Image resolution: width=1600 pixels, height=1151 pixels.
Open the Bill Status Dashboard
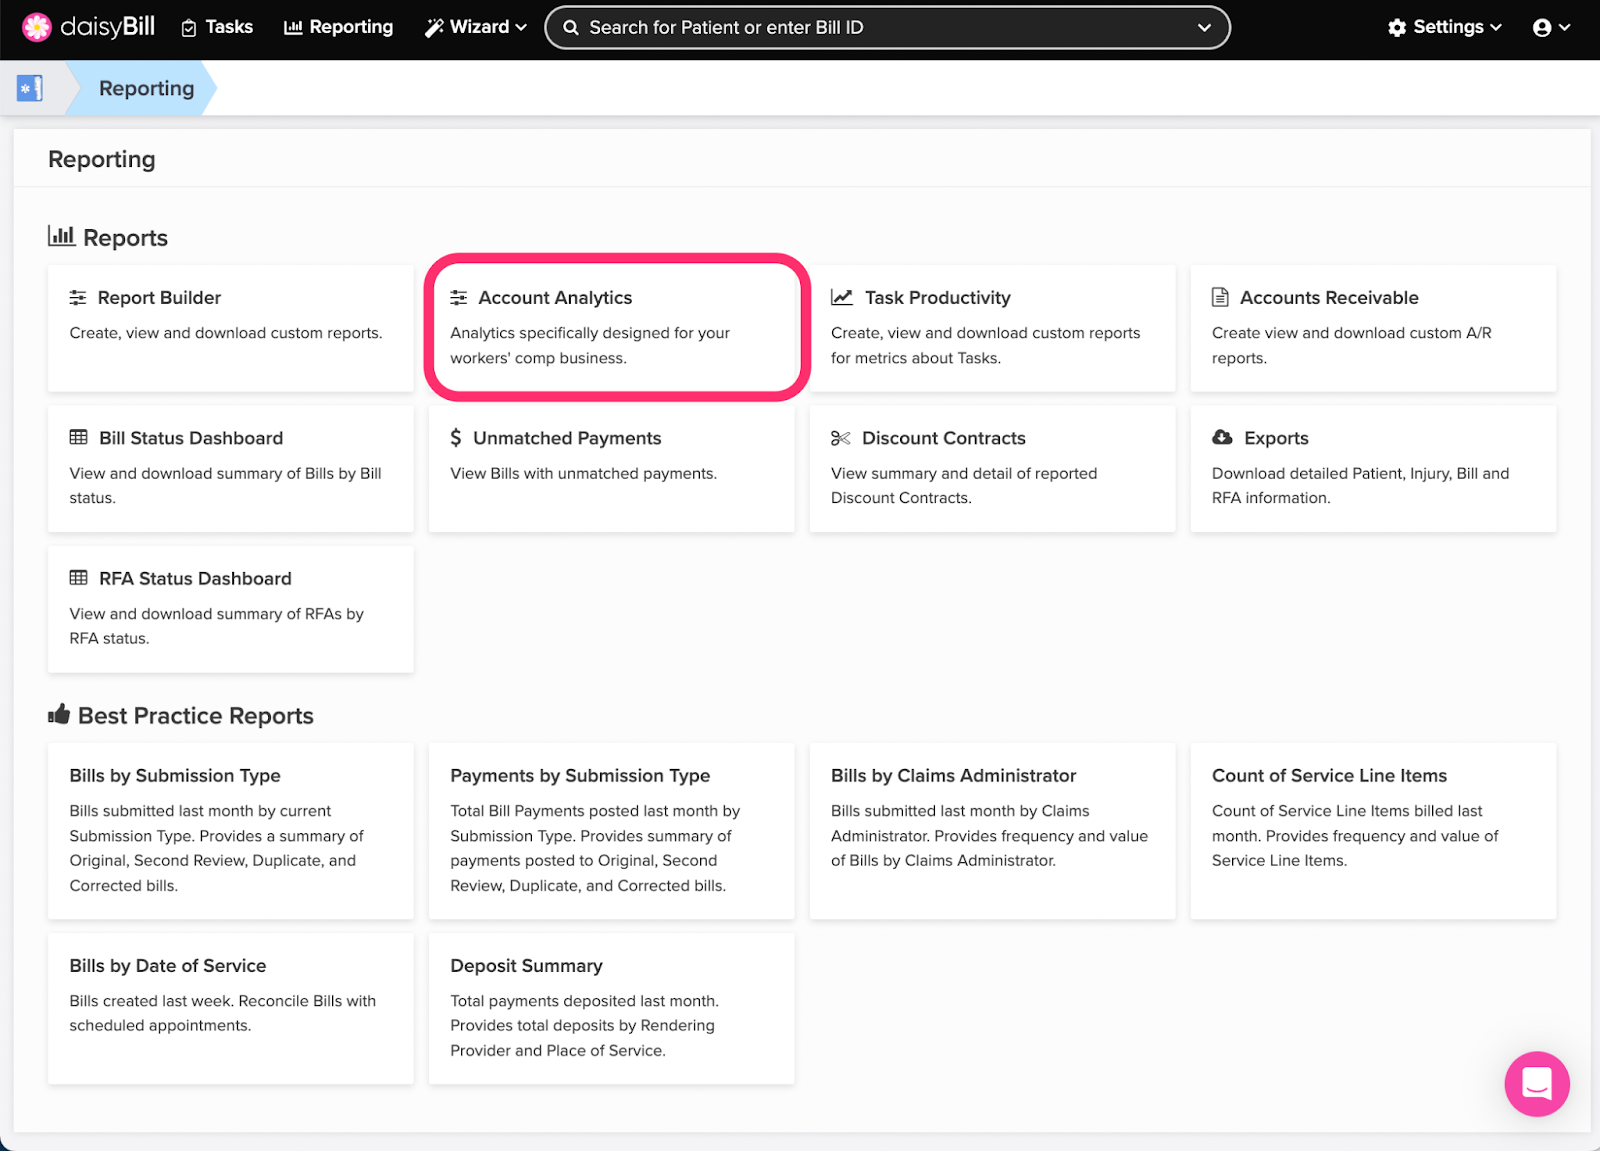tap(231, 468)
